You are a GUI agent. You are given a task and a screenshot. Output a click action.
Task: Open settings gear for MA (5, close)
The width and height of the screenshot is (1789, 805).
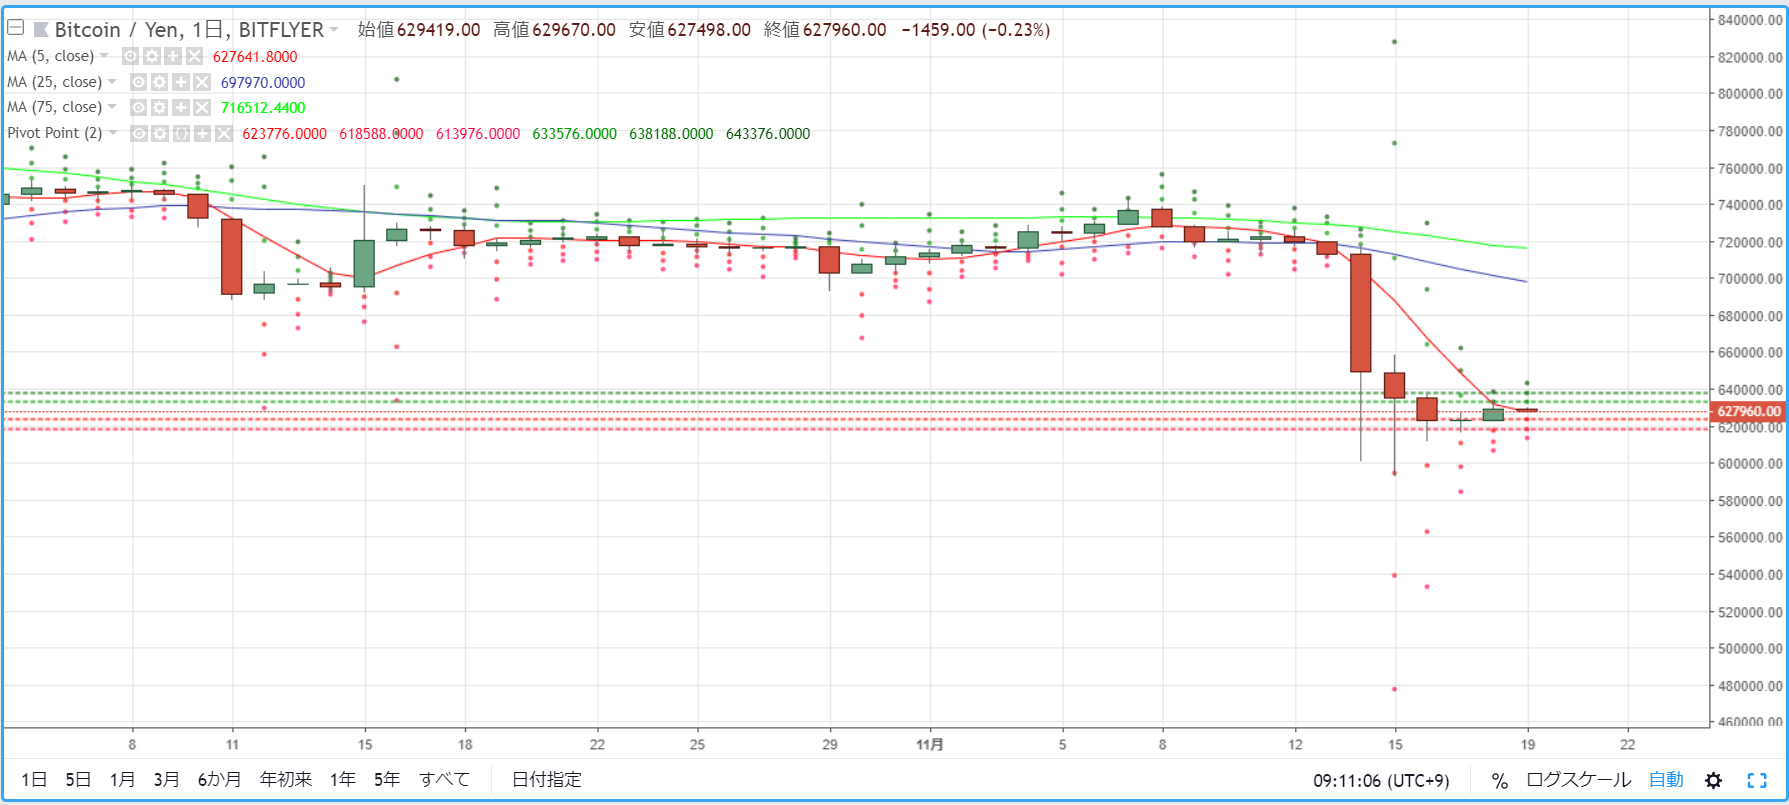click(x=151, y=56)
